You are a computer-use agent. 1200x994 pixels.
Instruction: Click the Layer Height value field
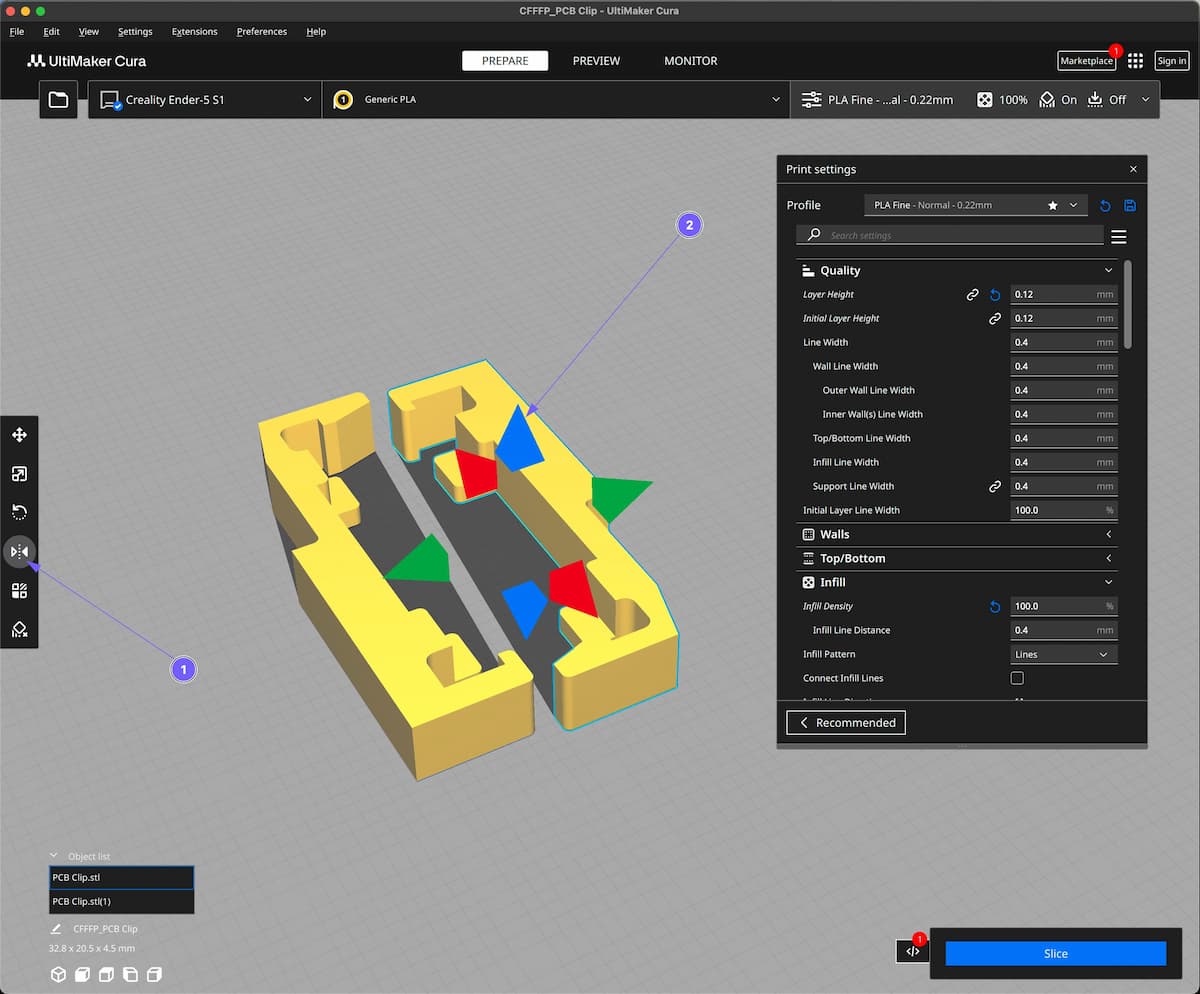click(x=1064, y=295)
